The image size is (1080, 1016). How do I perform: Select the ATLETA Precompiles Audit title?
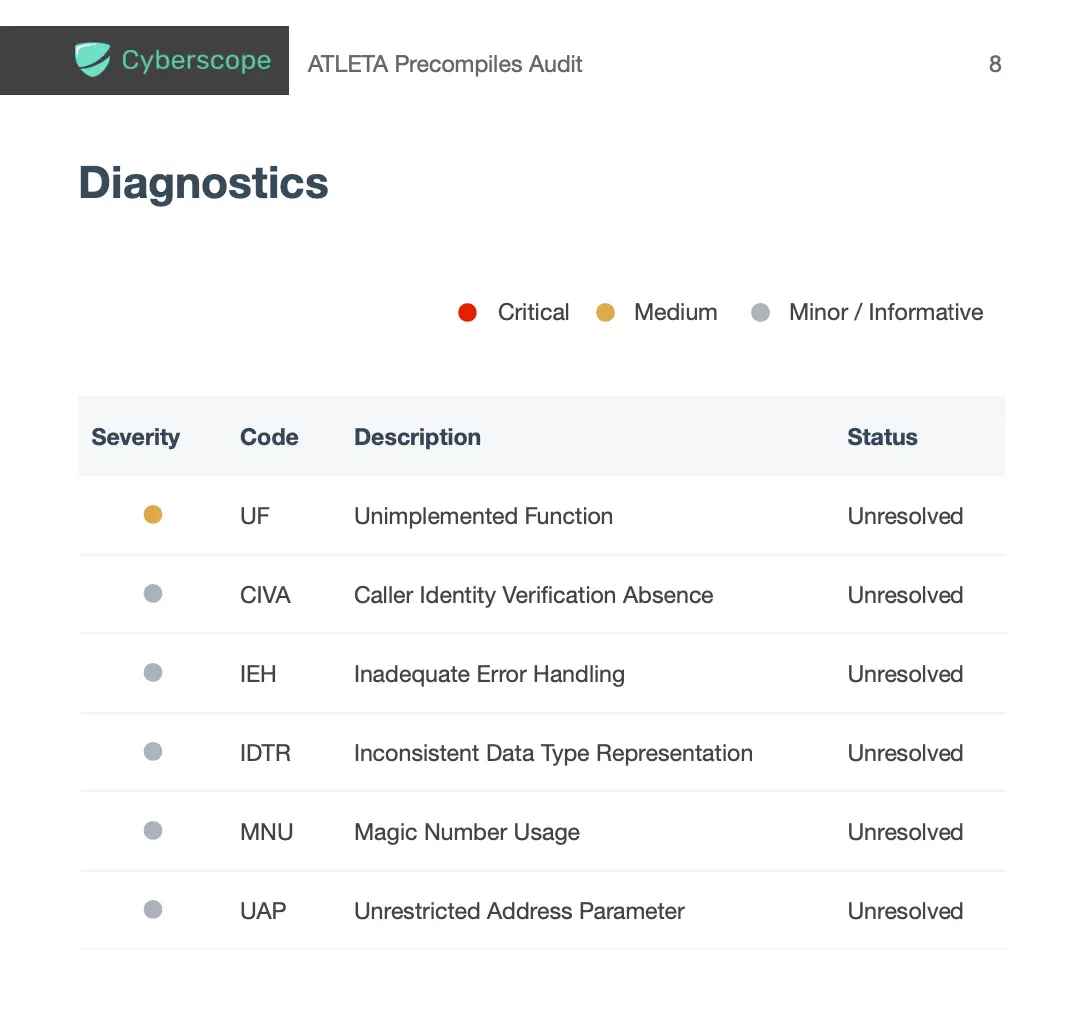click(x=445, y=64)
